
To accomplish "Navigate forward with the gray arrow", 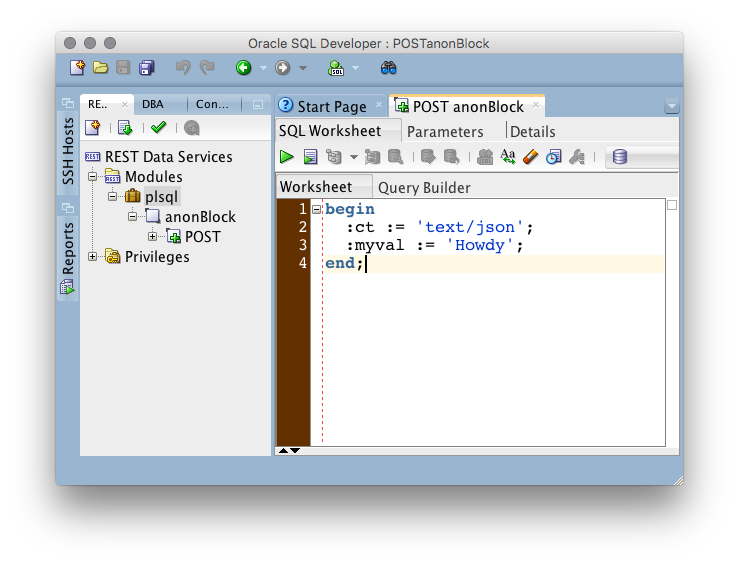I will pyautogui.click(x=282, y=68).
